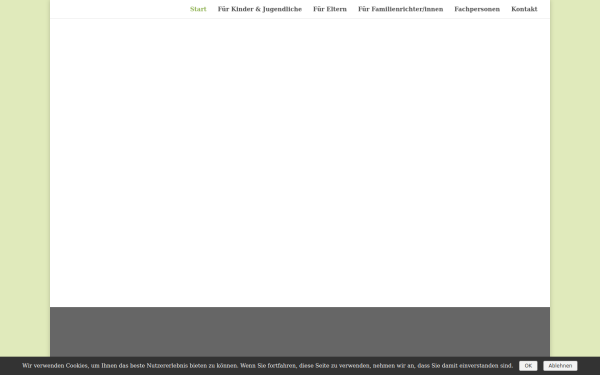Open the Kontakt page
Screen dimensions: 600x375
point(524,9)
